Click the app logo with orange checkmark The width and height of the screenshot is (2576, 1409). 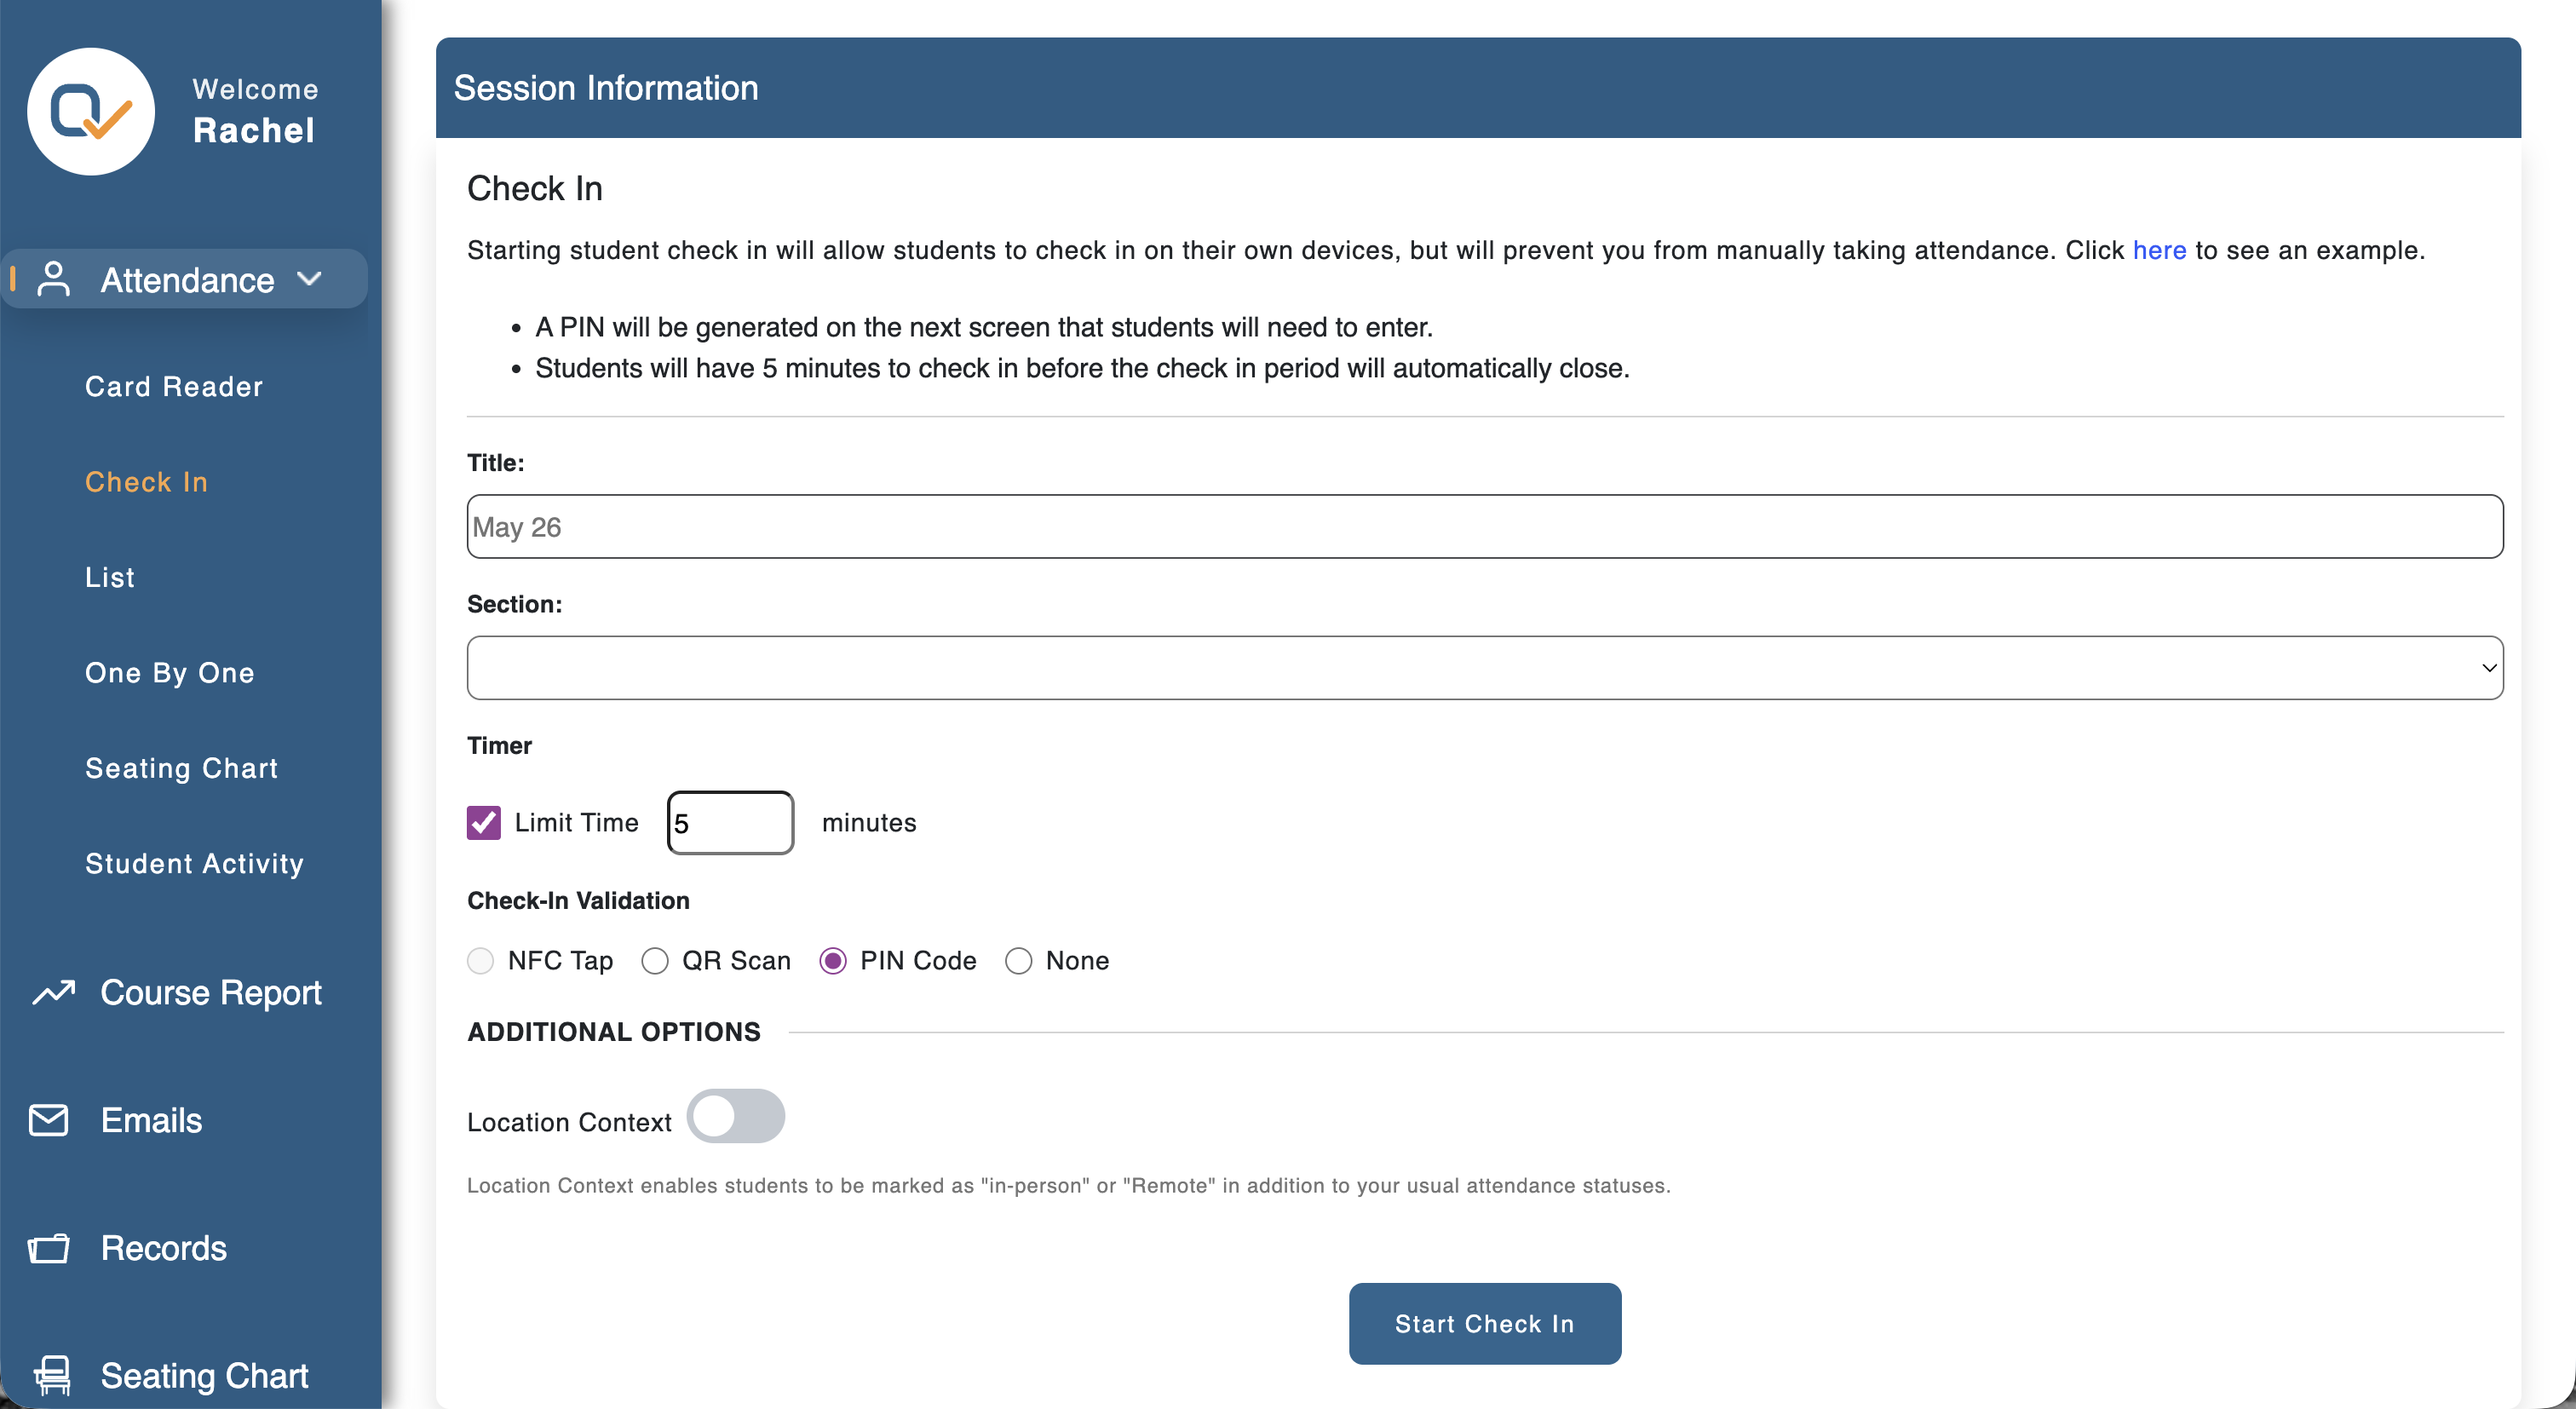coord(91,111)
